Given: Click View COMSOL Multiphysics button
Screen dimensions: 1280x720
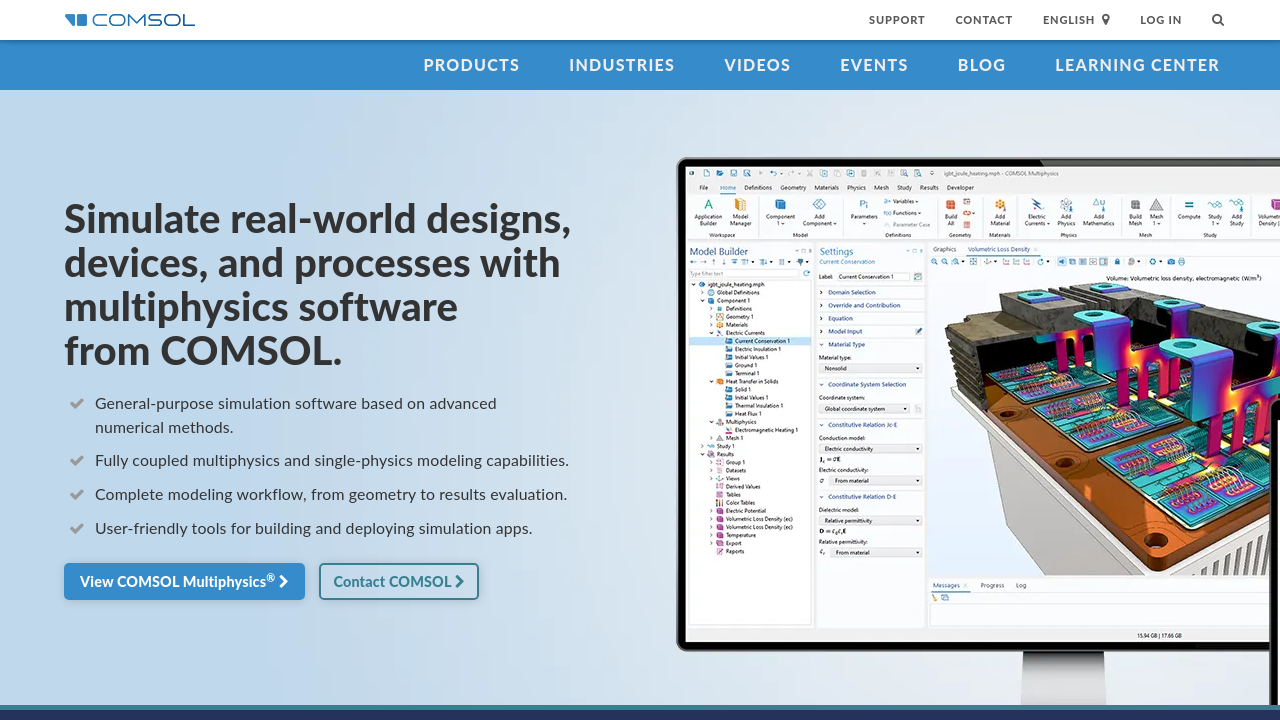Looking at the screenshot, I should tap(184, 581).
